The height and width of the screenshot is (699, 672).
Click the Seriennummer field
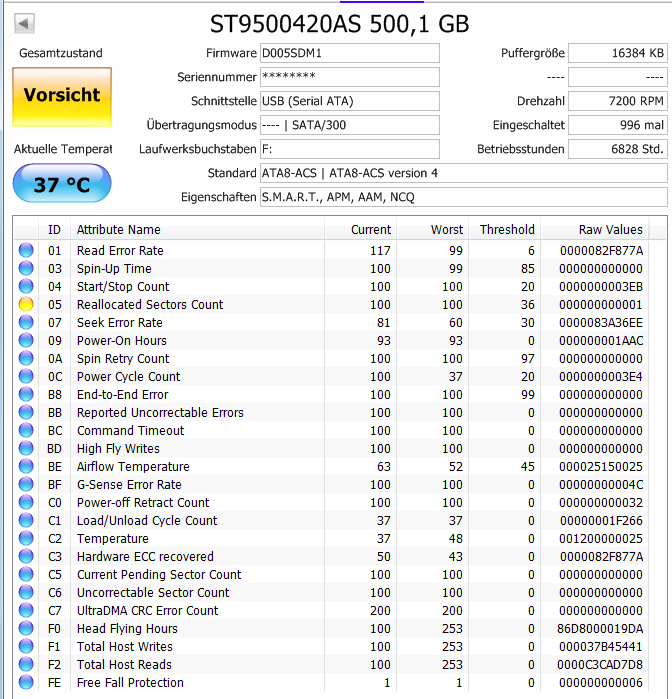click(350, 77)
